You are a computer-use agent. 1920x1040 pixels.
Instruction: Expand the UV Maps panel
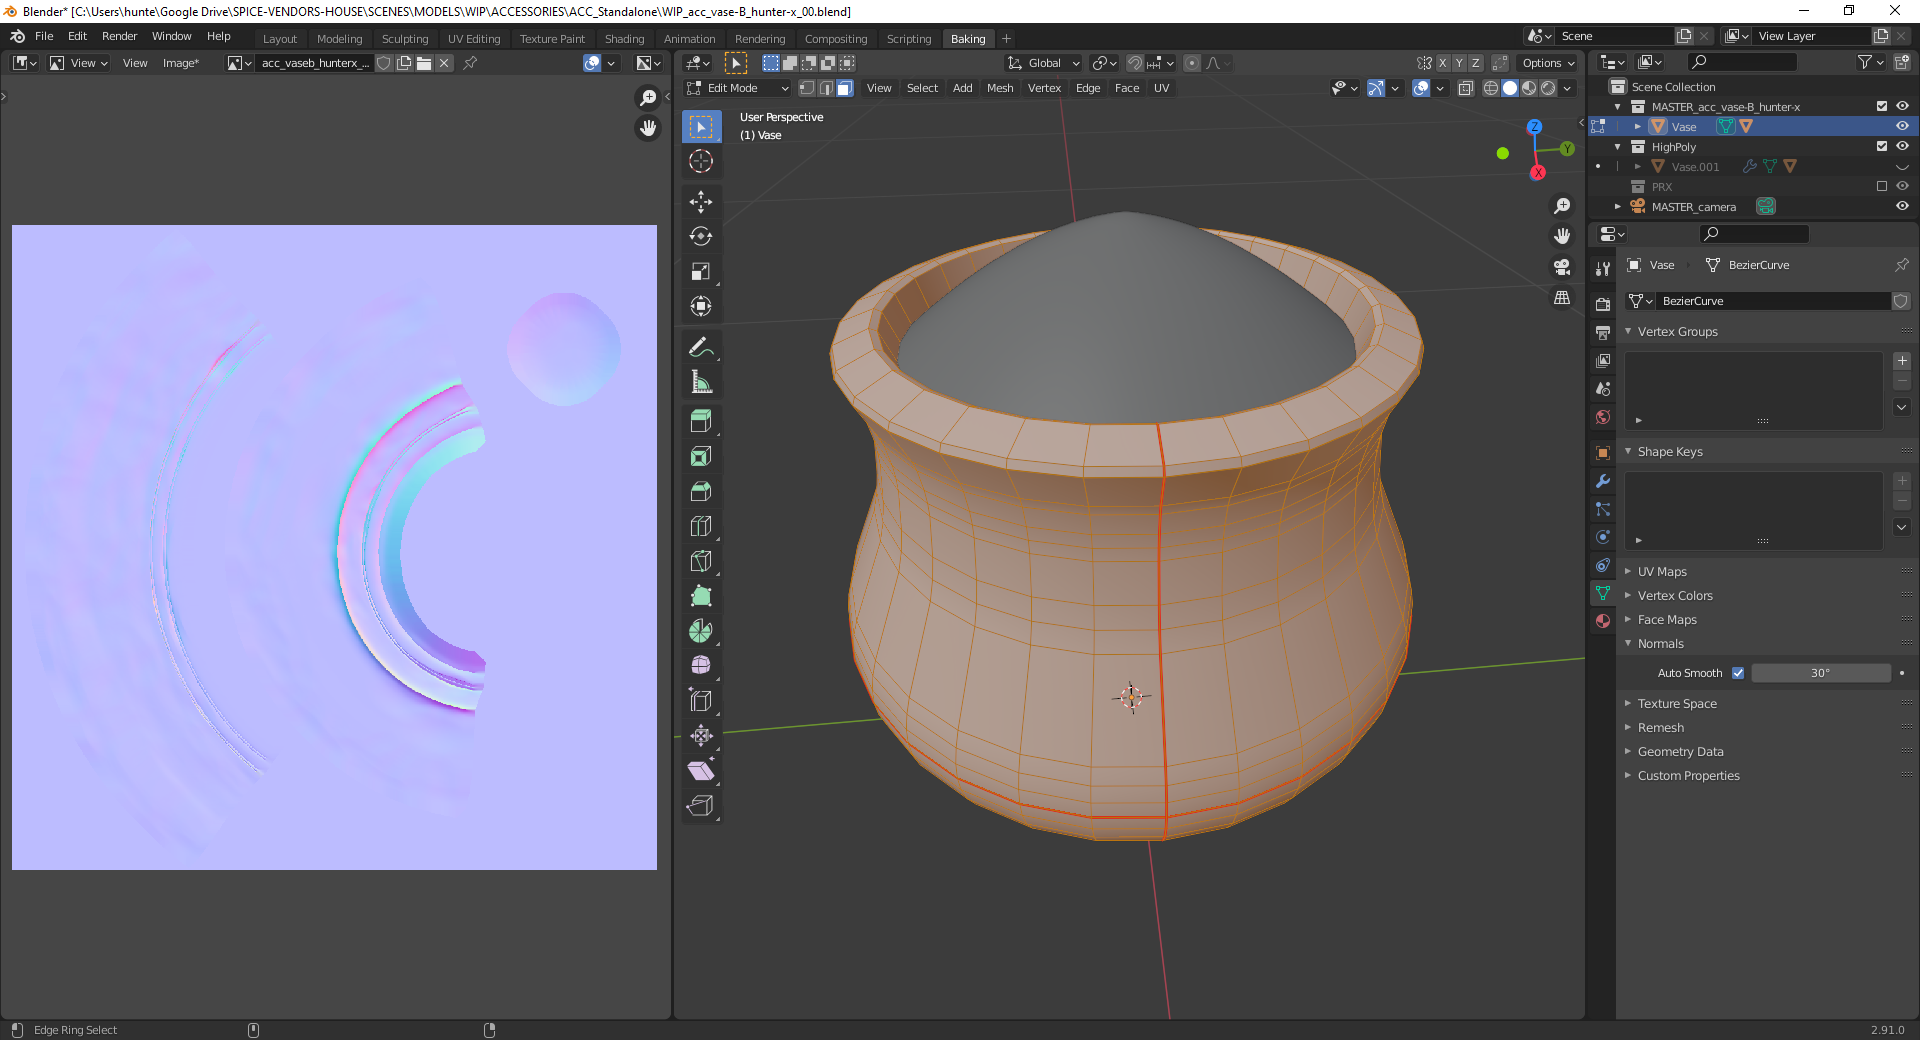[1662, 572]
